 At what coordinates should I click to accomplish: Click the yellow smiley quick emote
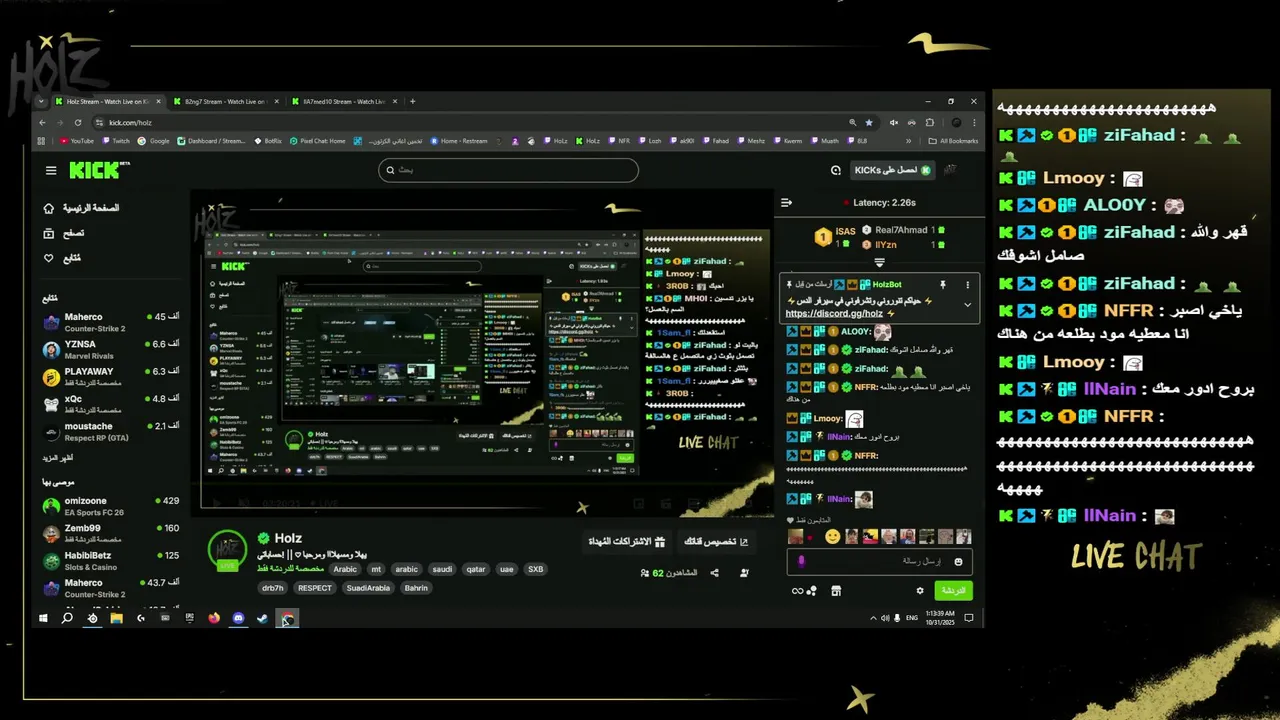(832, 537)
